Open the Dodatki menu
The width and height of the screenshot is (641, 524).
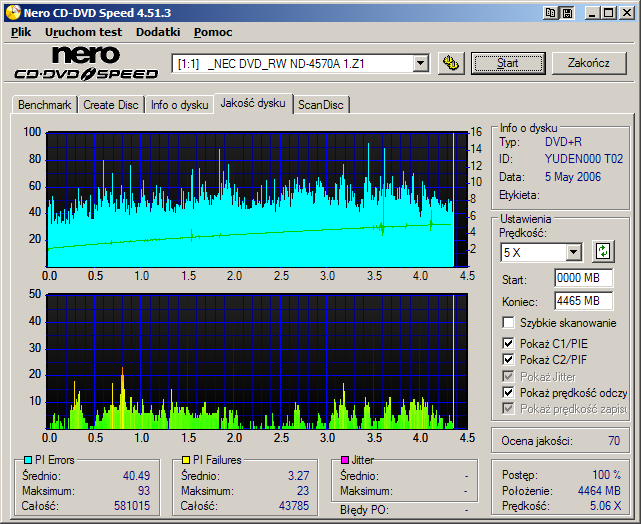158,32
